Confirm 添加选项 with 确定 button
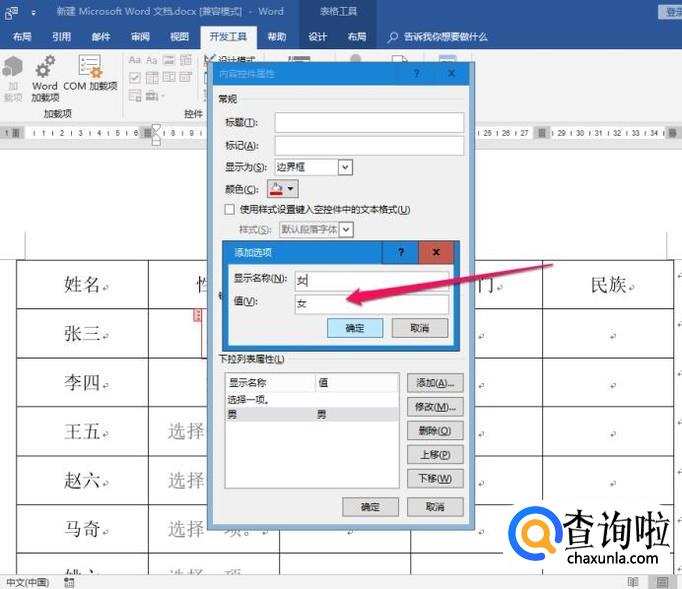682x589 pixels. [355, 328]
